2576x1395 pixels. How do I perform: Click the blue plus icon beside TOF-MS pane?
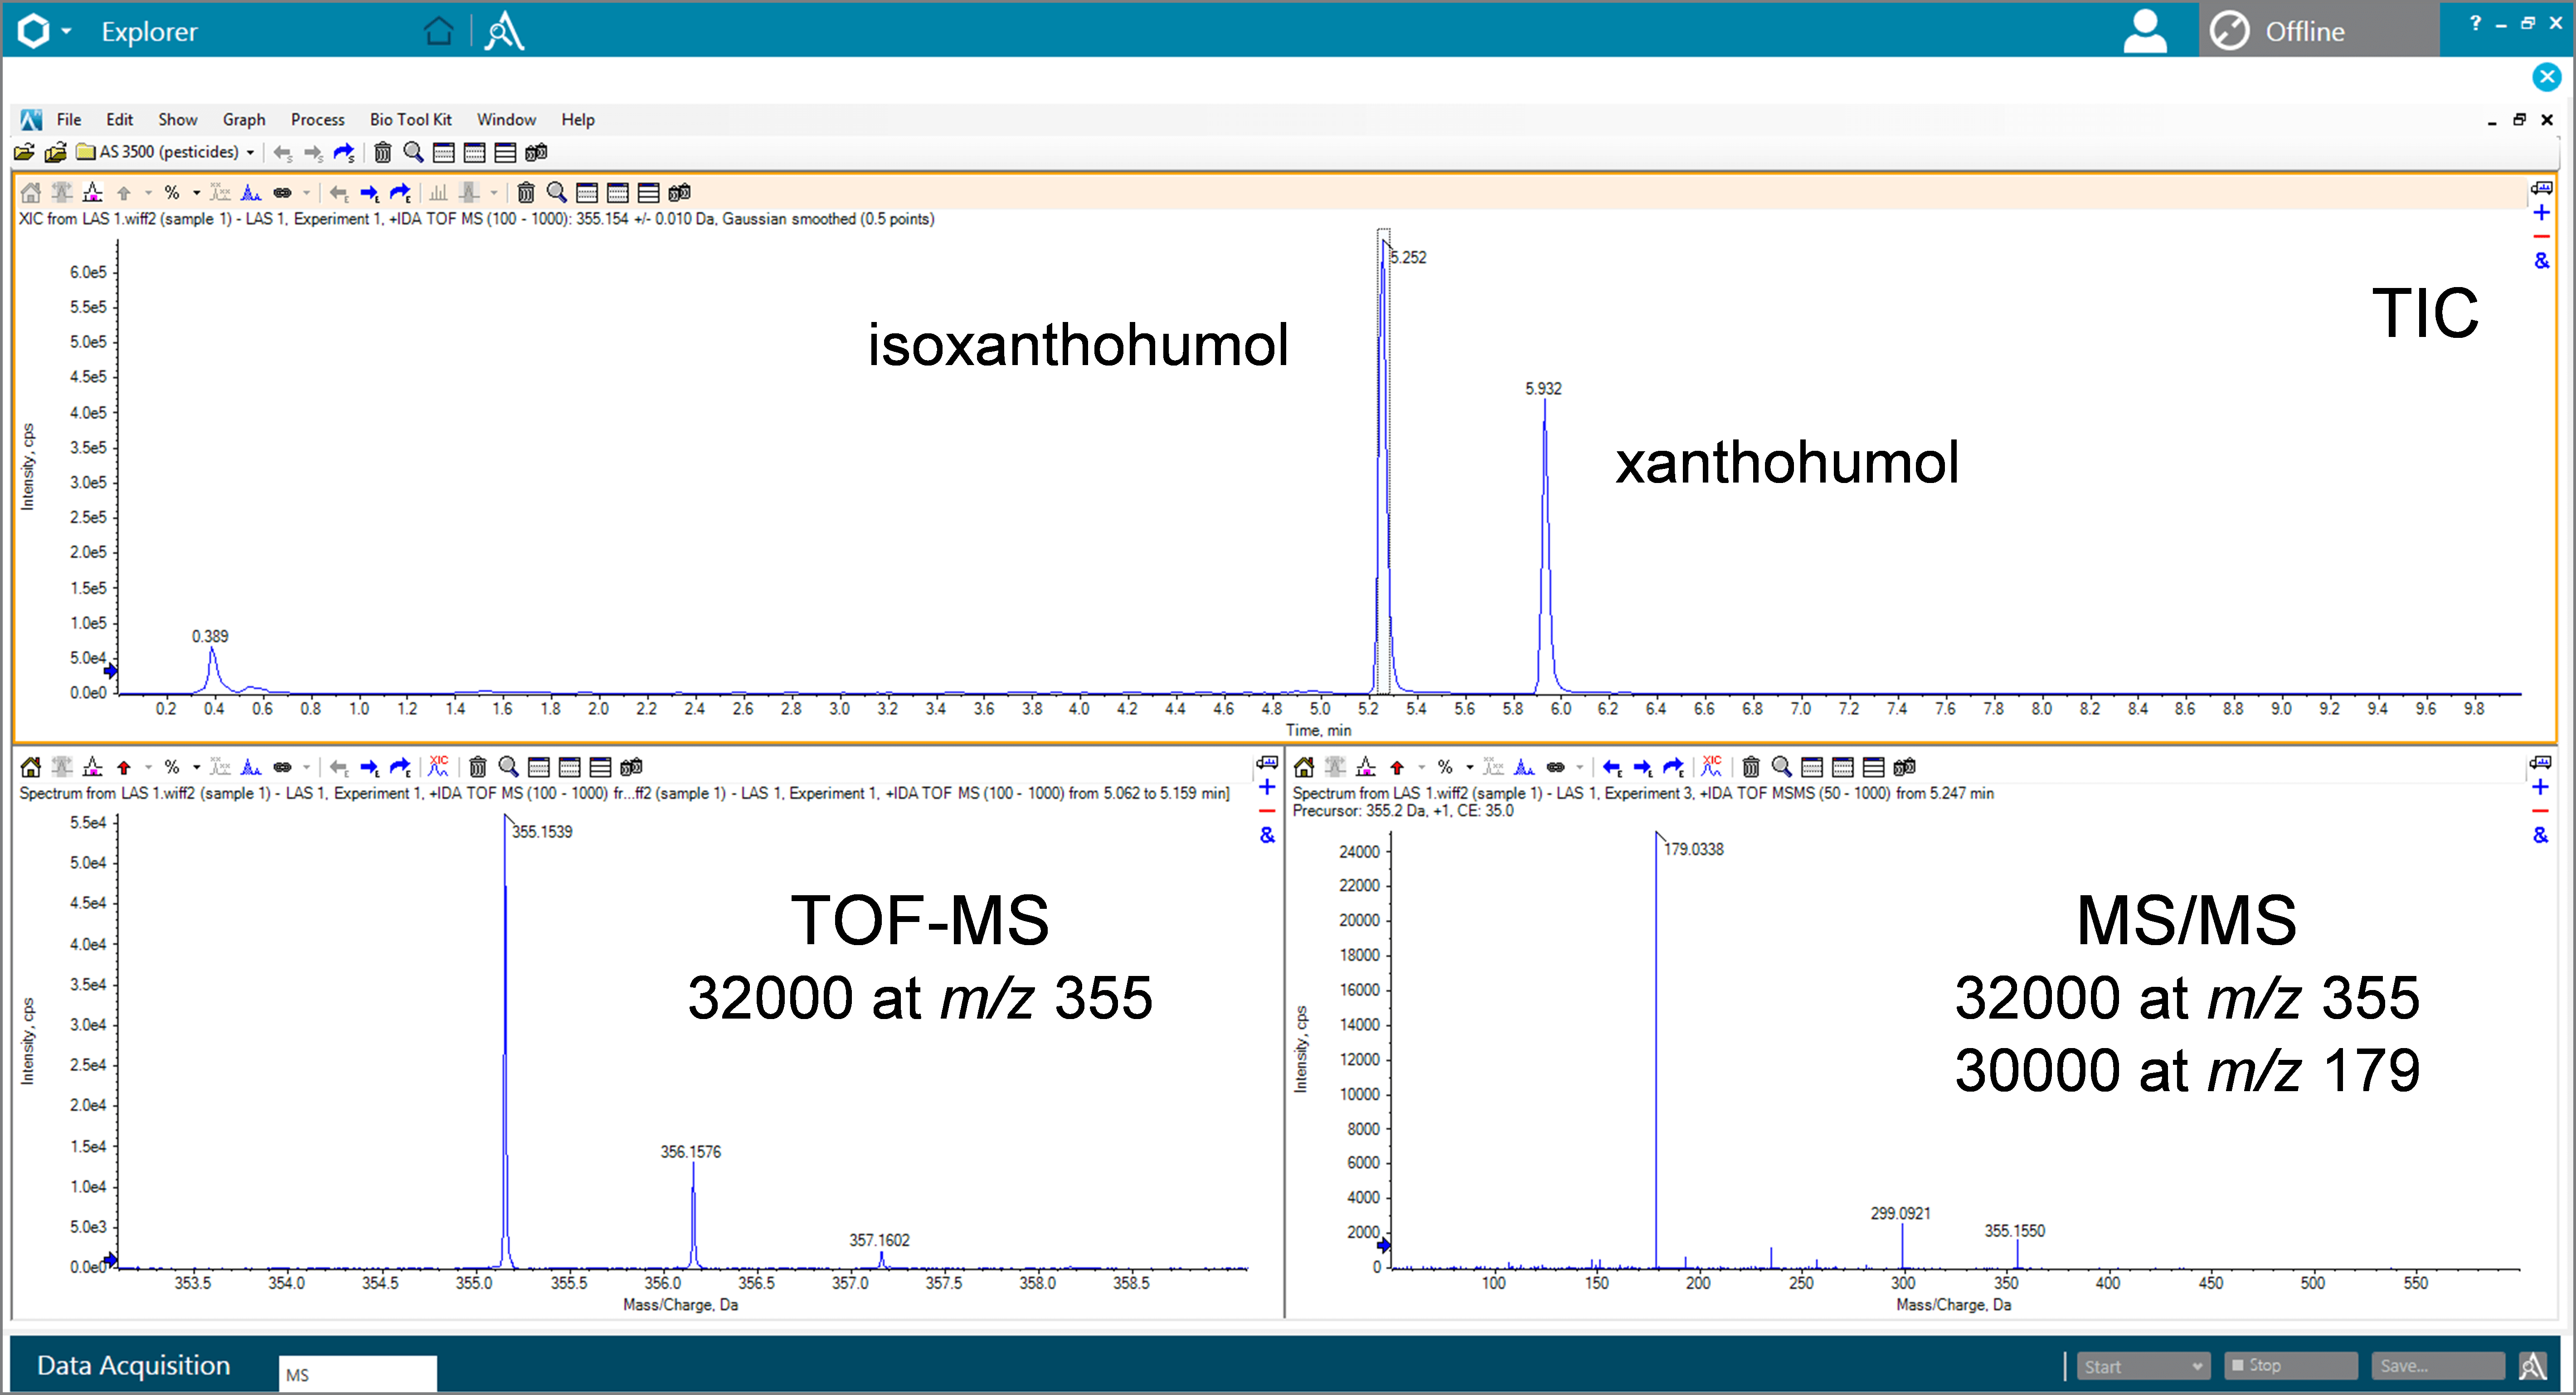pyautogui.click(x=1267, y=787)
